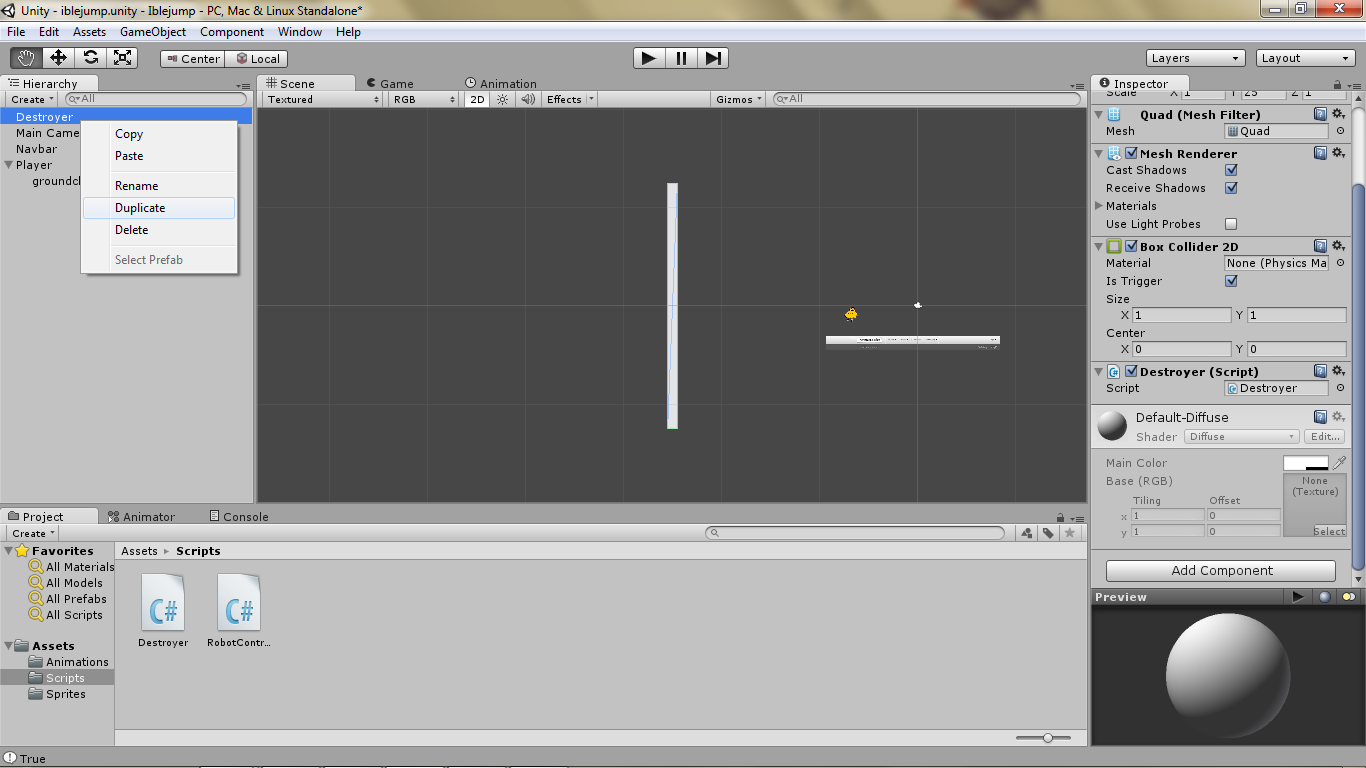
Task: Open help for Quad Mesh Filter
Action: click(1320, 114)
